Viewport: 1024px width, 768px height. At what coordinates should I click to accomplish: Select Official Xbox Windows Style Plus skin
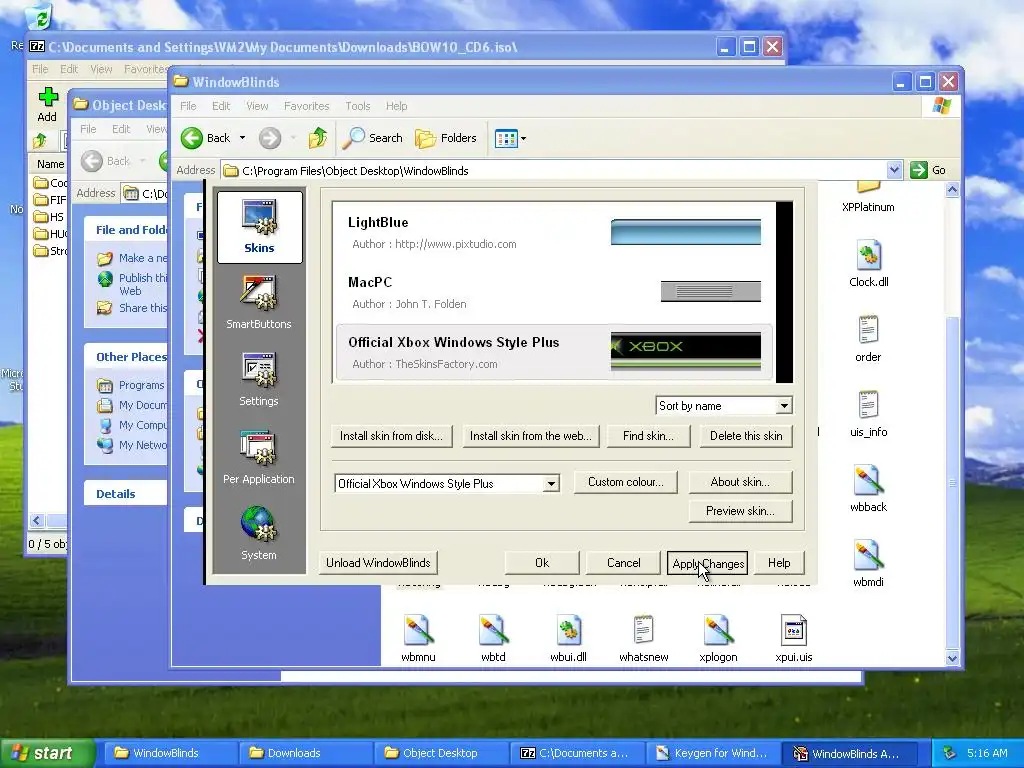pyautogui.click(x=554, y=353)
